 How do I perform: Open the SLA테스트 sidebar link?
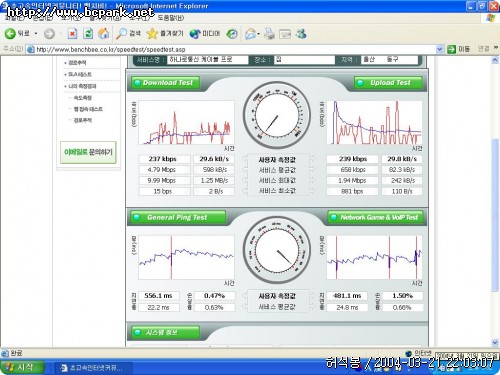(80, 74)
